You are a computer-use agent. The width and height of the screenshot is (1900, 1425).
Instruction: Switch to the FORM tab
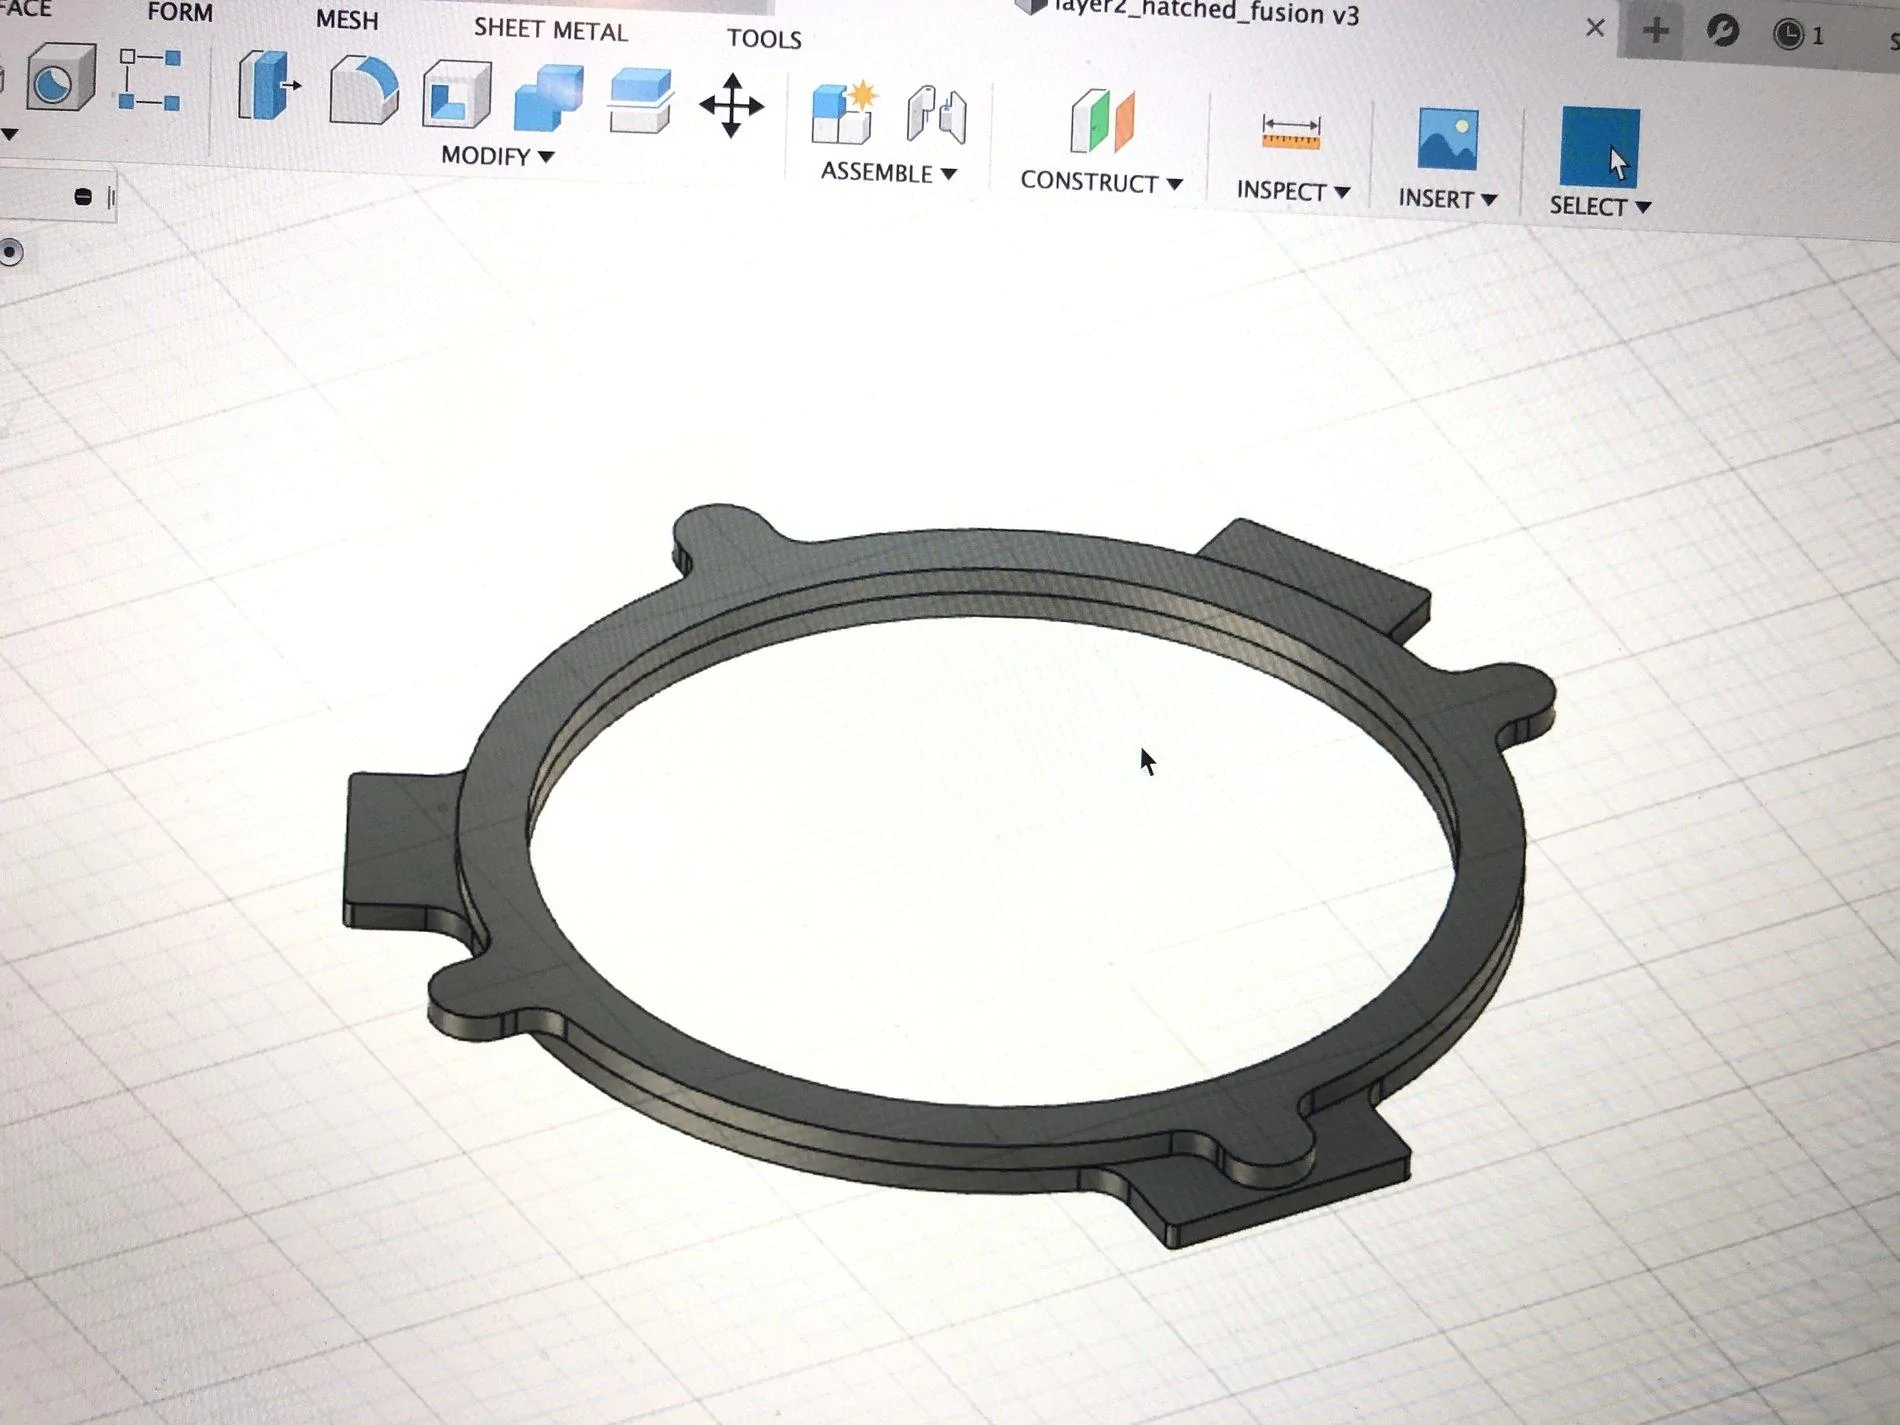pyautogui.click(x=180, y=12)
